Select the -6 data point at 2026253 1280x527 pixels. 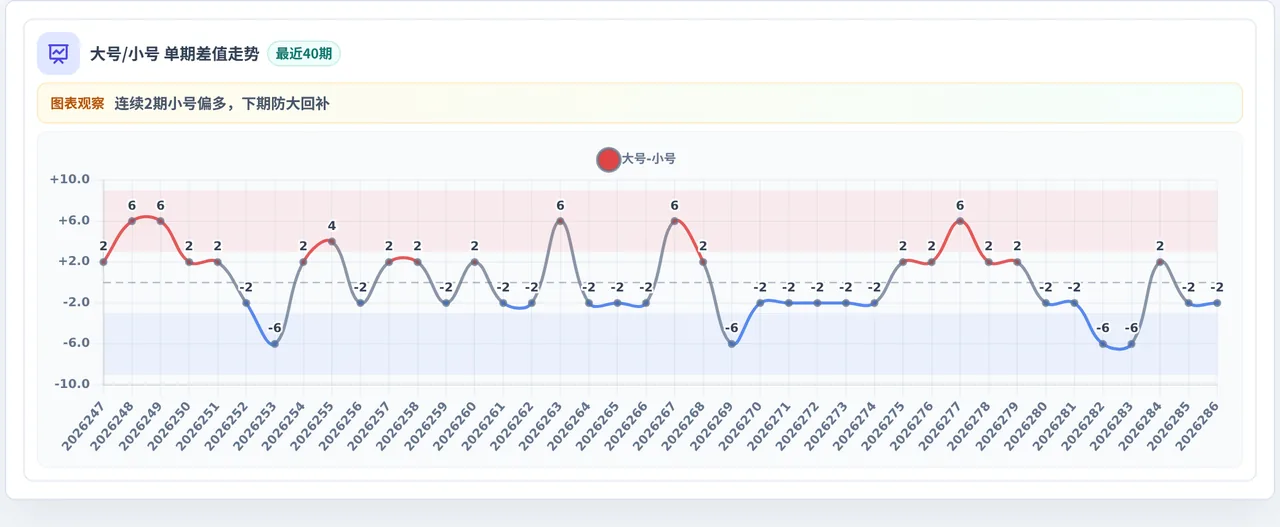tap(275, 344)
